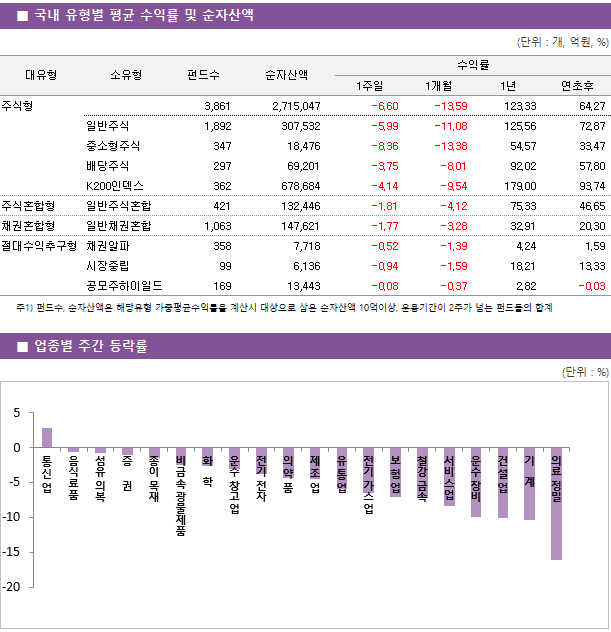Click the -15 y-axis tick label
Screen dimensions: 611x632
click(11, 552)
